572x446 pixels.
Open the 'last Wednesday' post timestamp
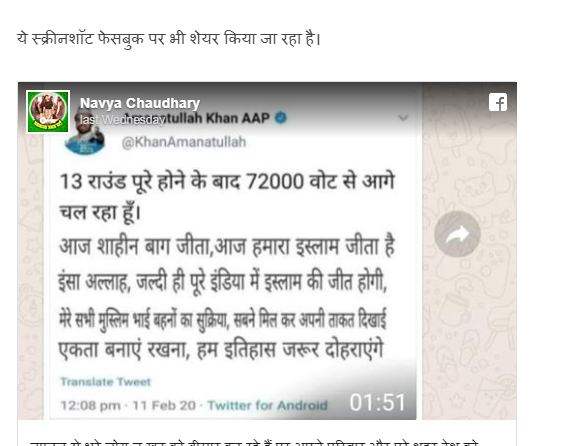click(122, 120)
